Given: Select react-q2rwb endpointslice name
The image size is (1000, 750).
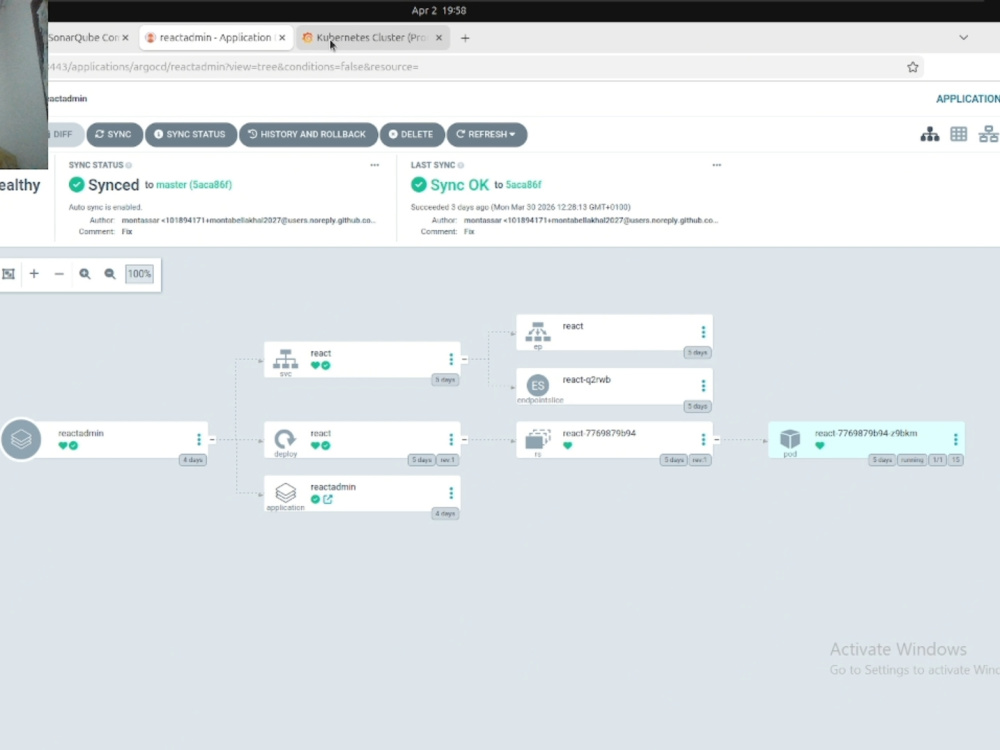Looking at the screenshot, I should point(587,379).
